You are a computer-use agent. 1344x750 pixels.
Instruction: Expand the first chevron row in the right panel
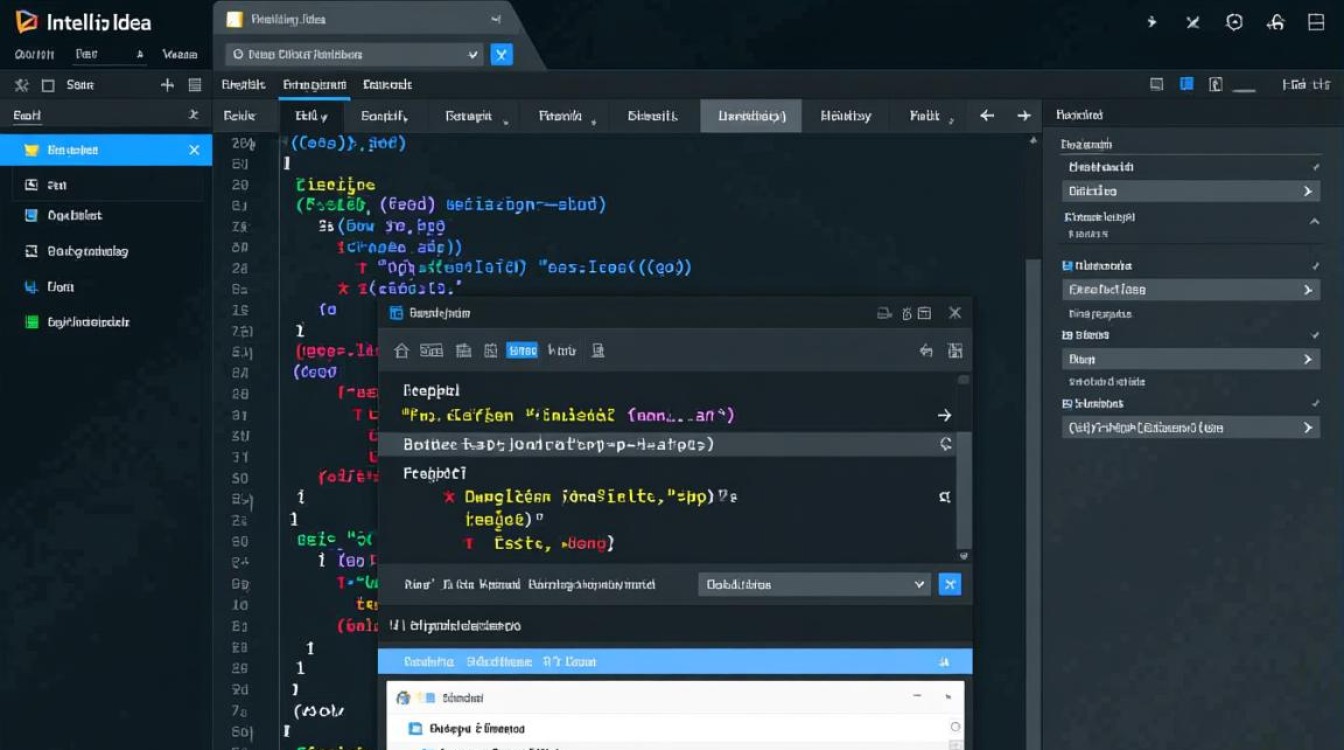point(1309,189)
